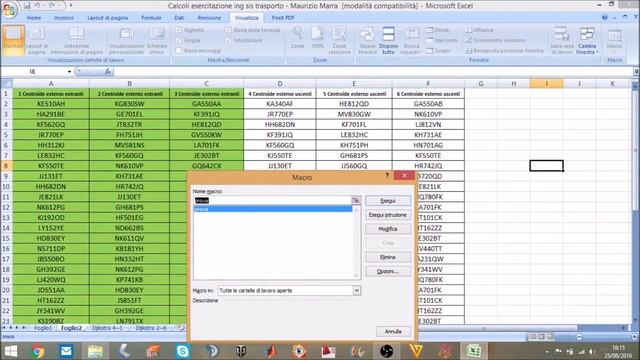The height and width of the screenshot is (360, 640).
Task: Click Disponi tutto in ribbon
Action: pos(388,40)
